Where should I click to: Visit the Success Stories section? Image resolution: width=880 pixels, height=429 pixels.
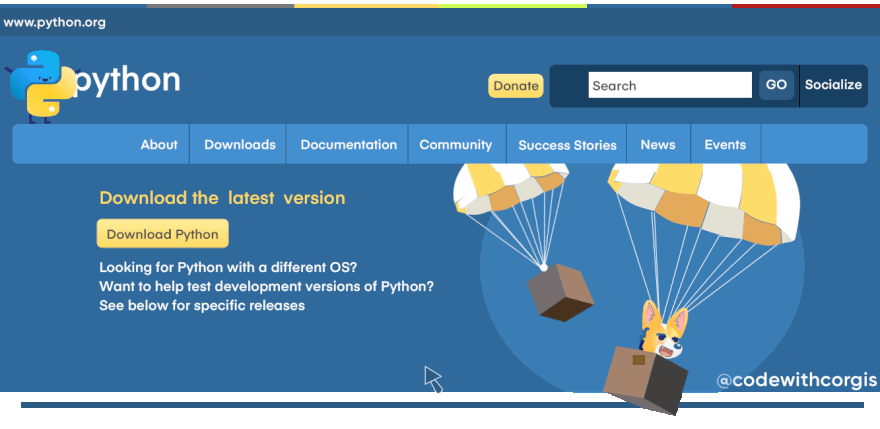pos(567,145)
